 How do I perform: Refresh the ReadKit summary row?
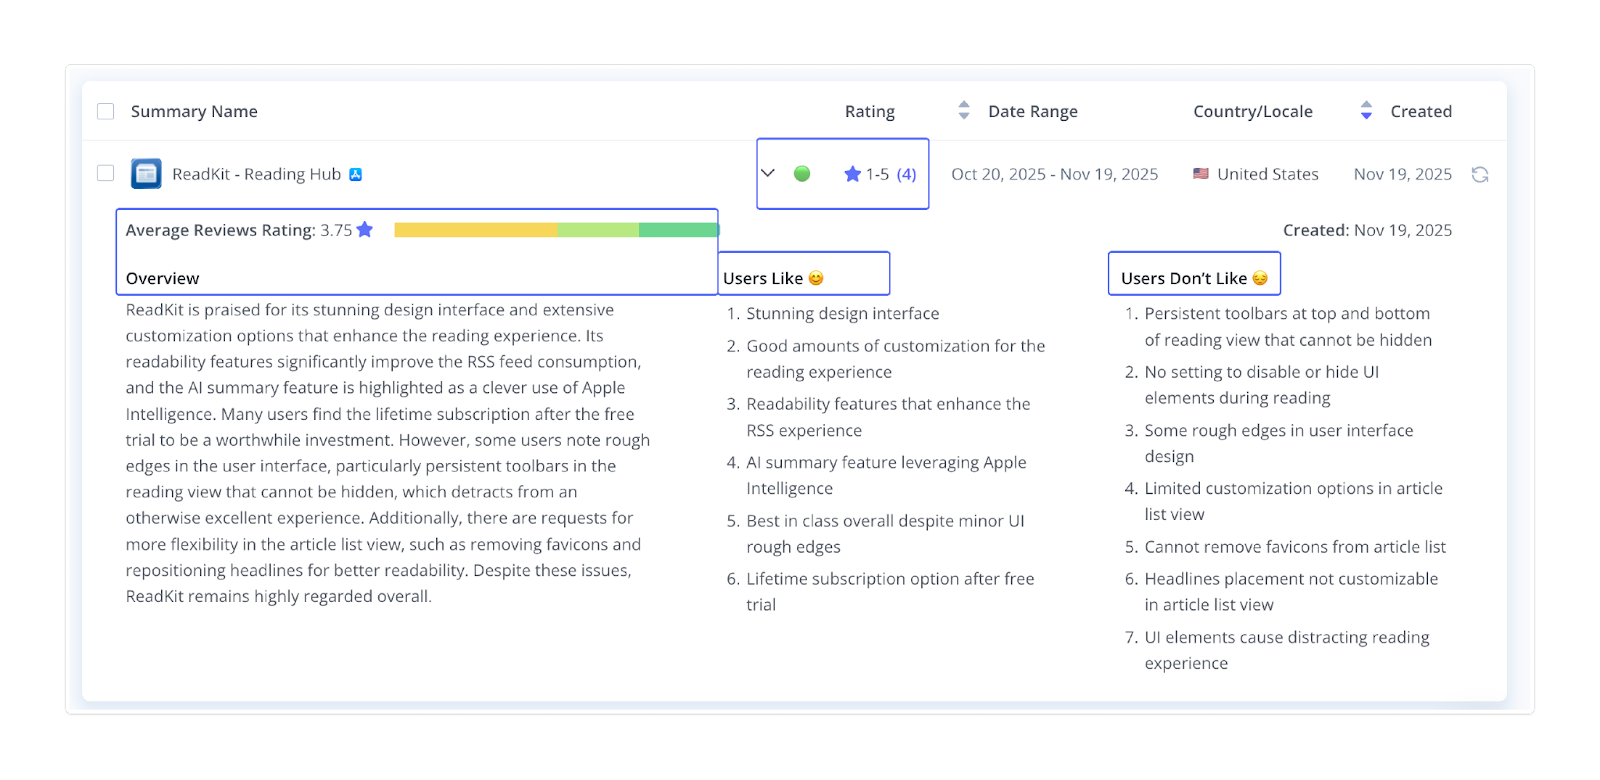[1480, 175]
